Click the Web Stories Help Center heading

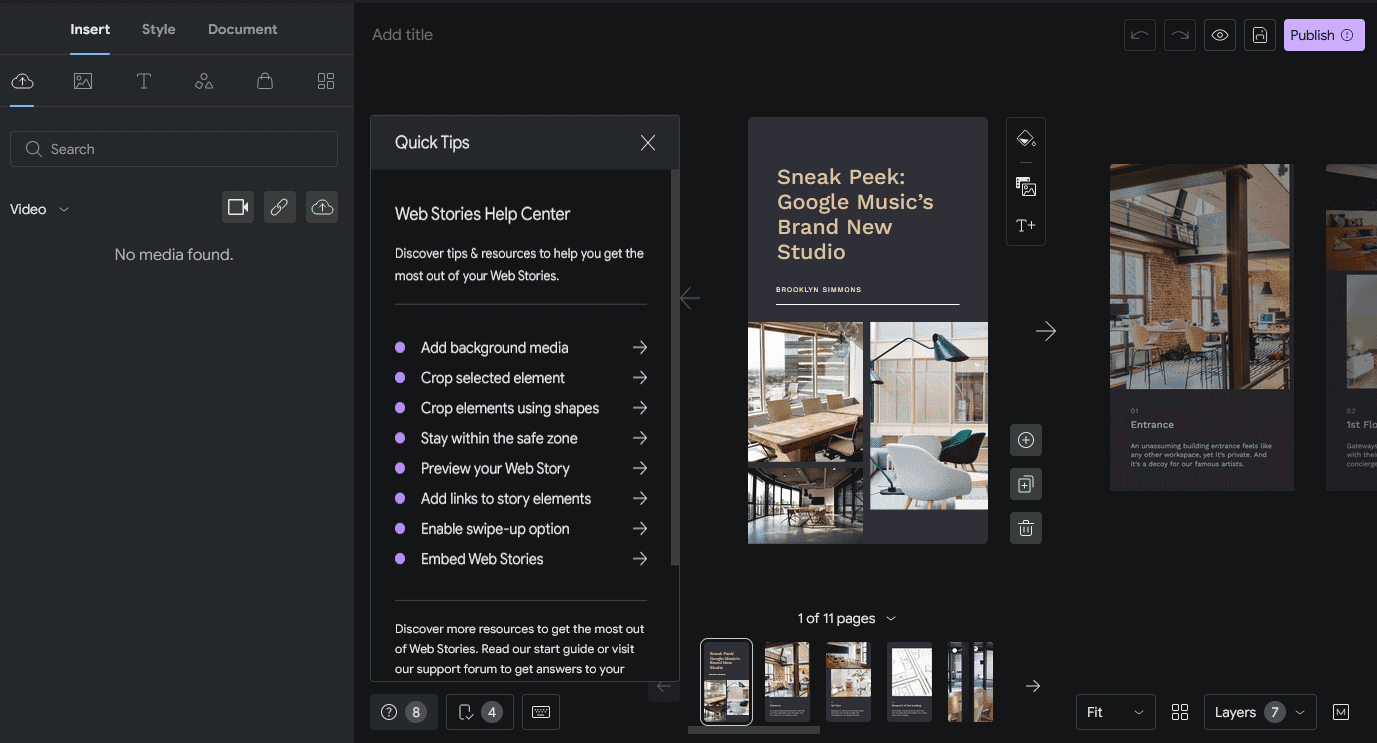coord(483,214)
